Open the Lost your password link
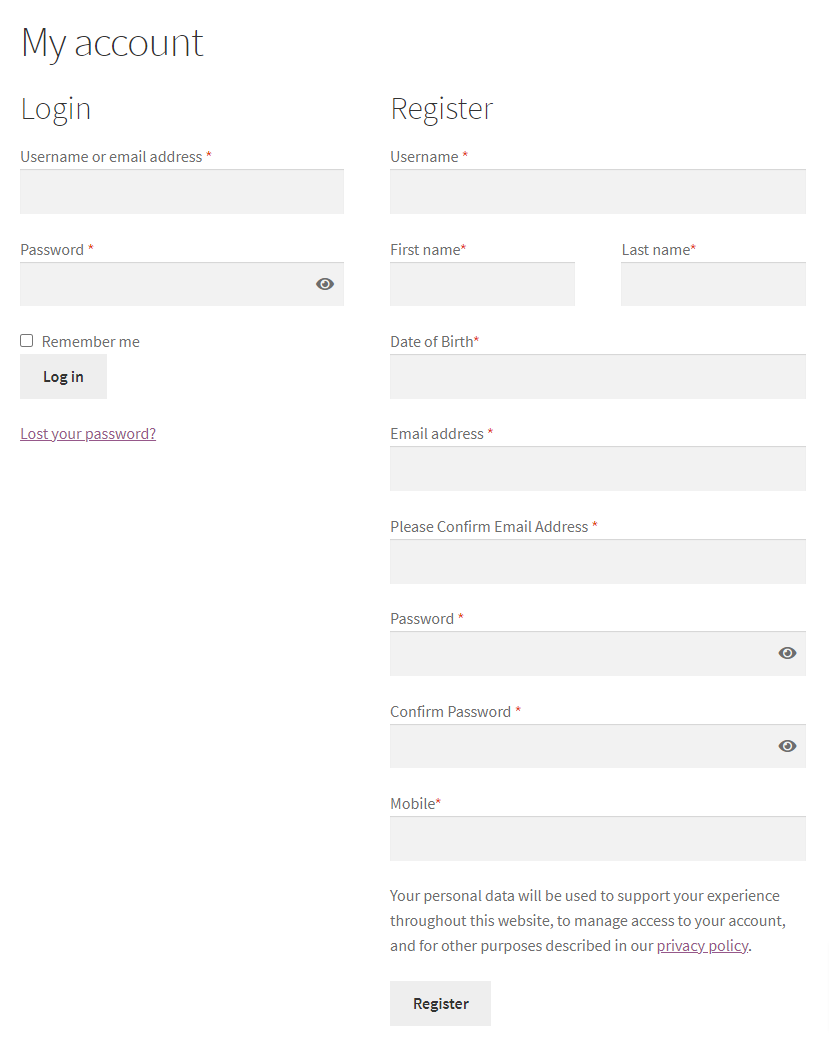 [x=88, y=434]
